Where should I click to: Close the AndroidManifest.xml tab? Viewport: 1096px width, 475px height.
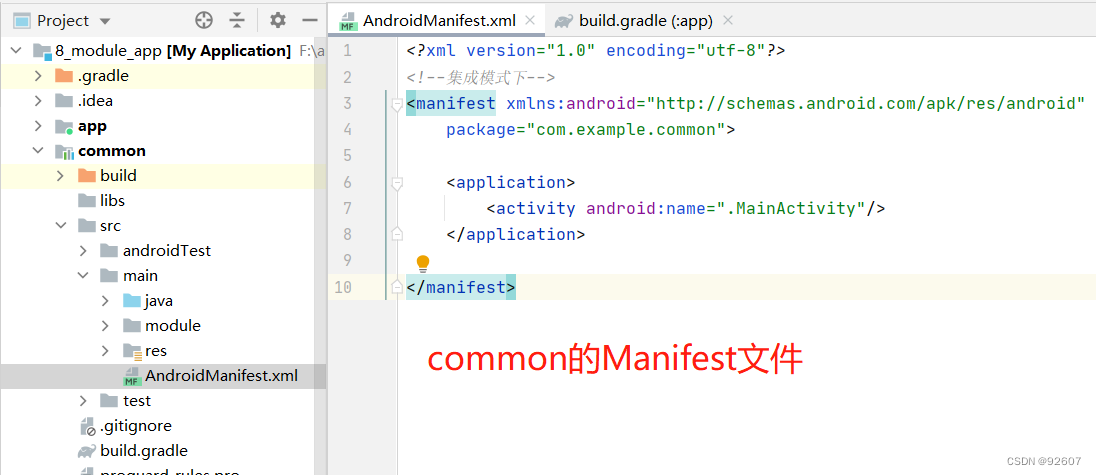(531, 20)
